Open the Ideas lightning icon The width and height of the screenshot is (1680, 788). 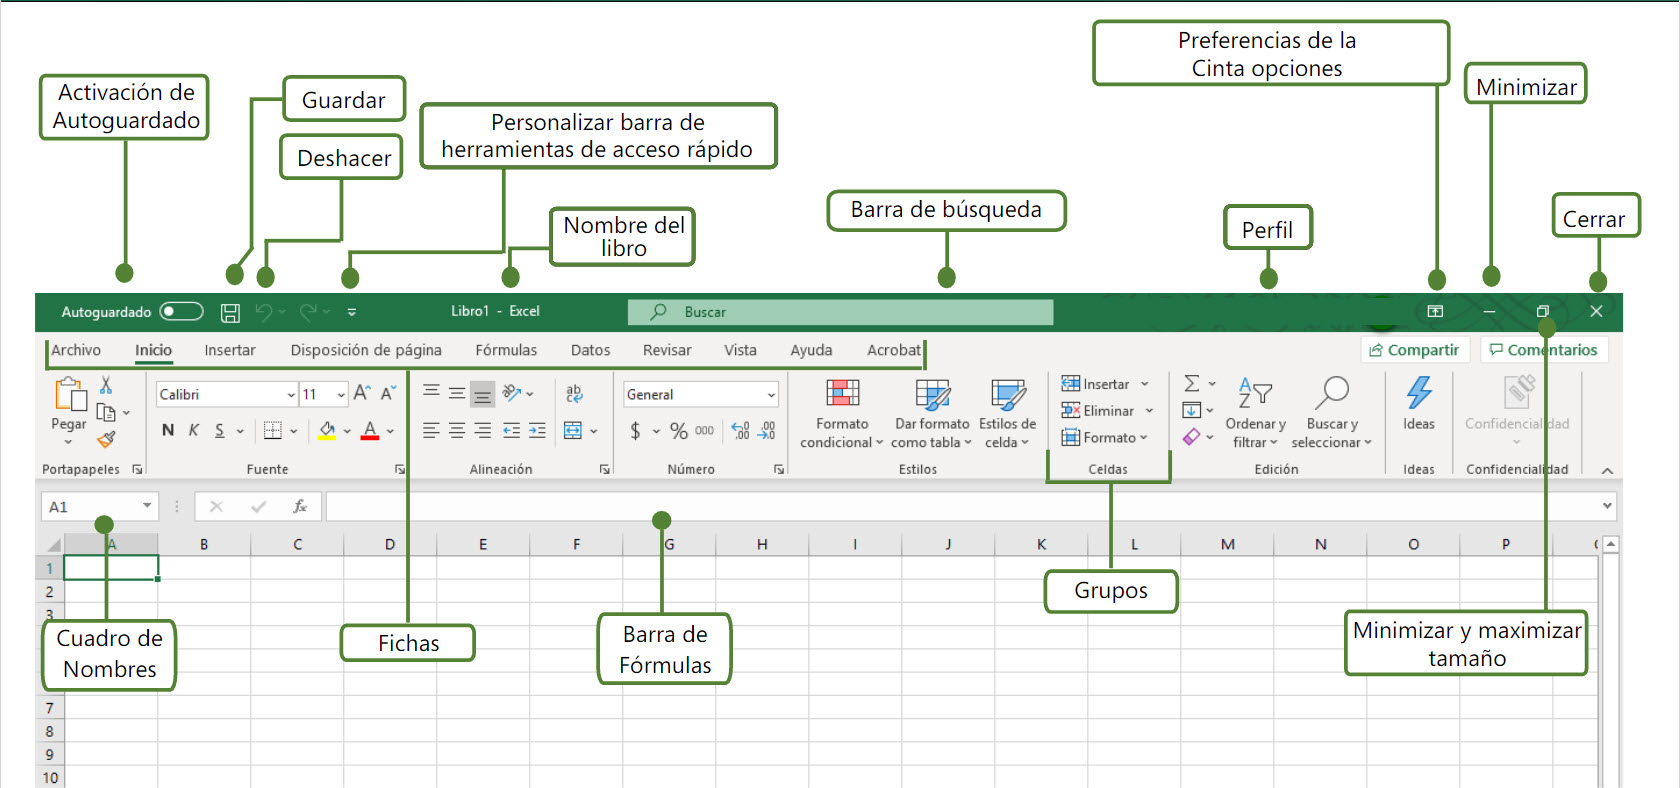(x=1419, y=392)
